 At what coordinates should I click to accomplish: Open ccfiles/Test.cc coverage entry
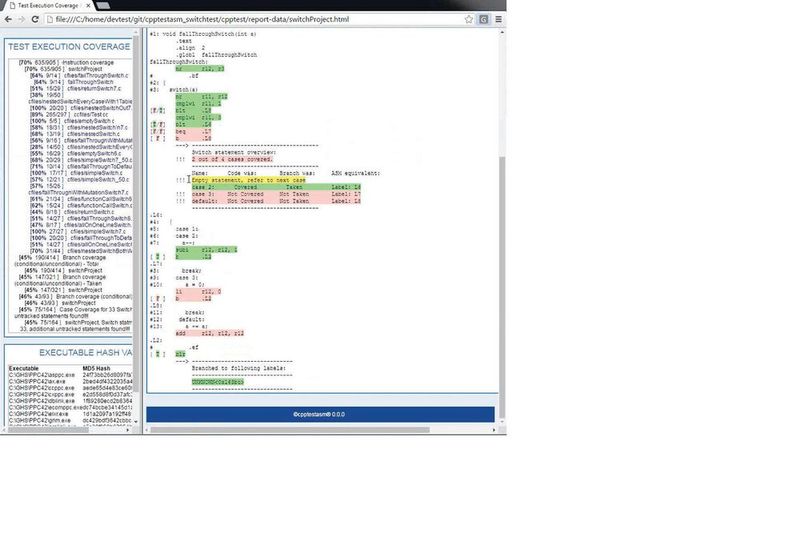point(69,114)
